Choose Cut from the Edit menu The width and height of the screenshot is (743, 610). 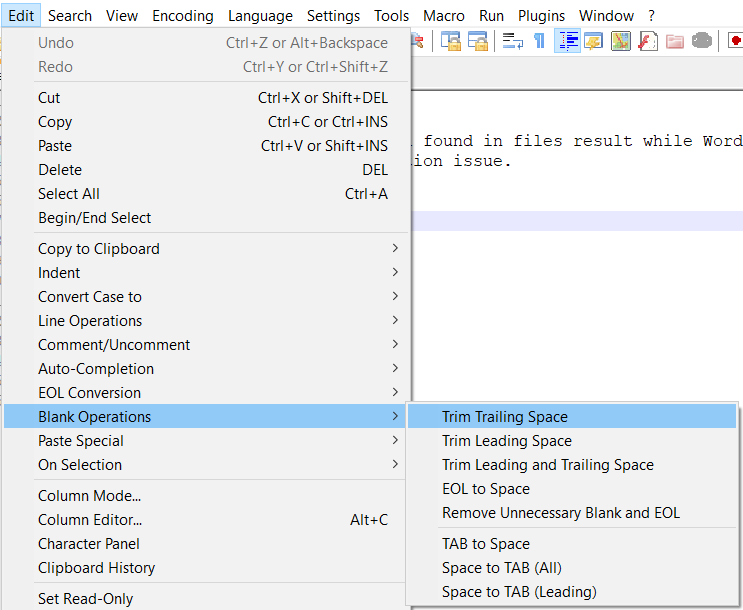(204, 98)
